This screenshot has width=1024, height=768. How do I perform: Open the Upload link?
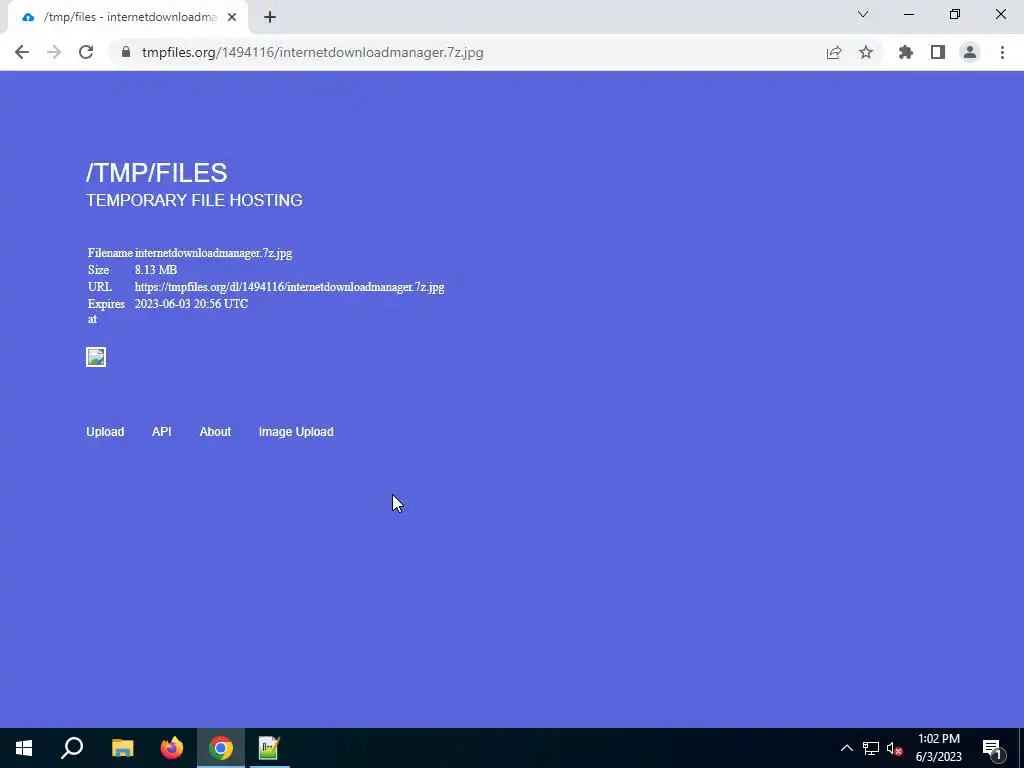click(105, 432)
